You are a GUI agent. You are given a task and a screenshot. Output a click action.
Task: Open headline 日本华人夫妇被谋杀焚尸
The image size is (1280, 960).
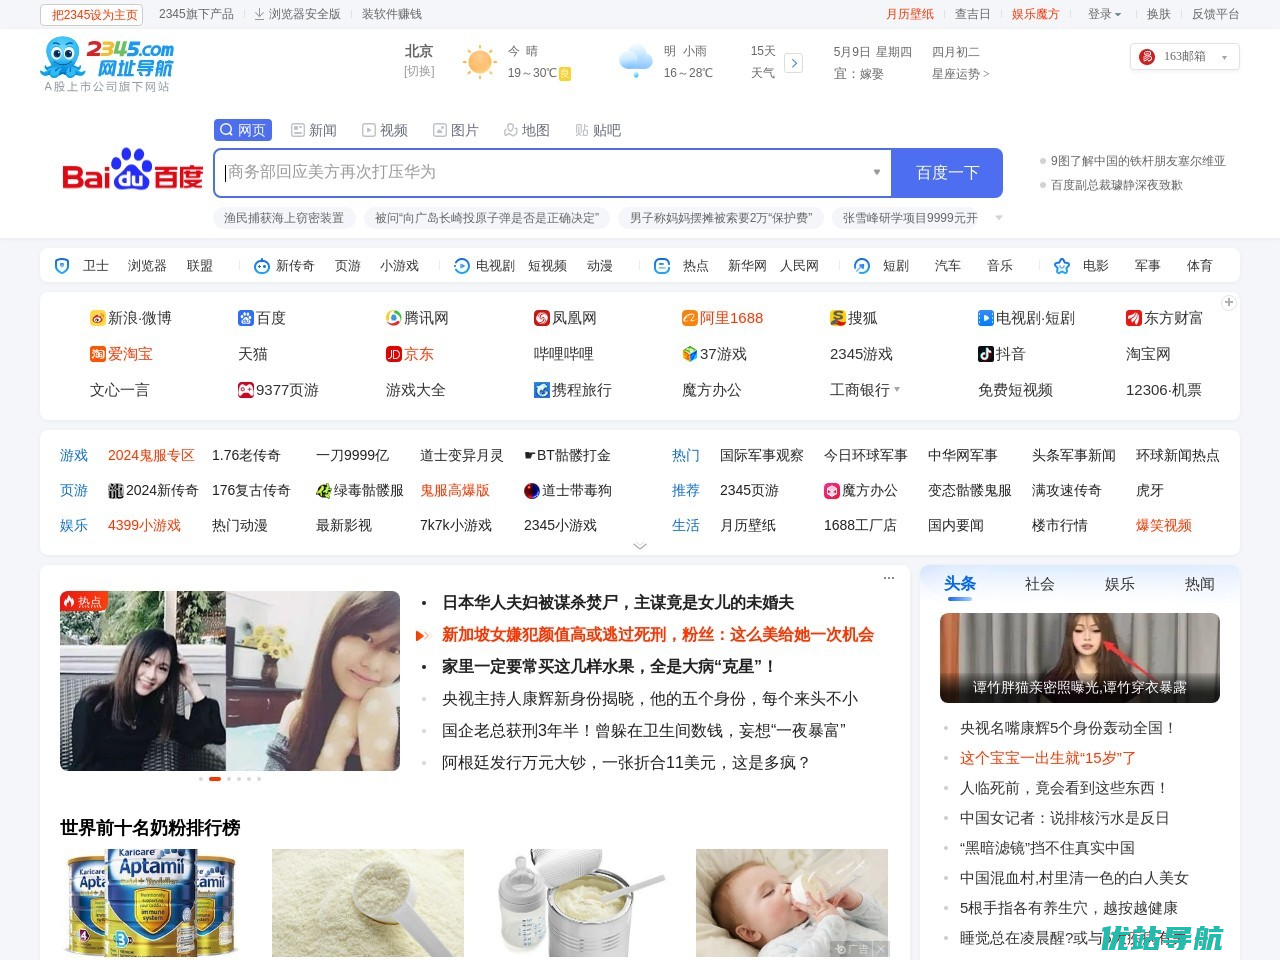(x=618, y=602)
